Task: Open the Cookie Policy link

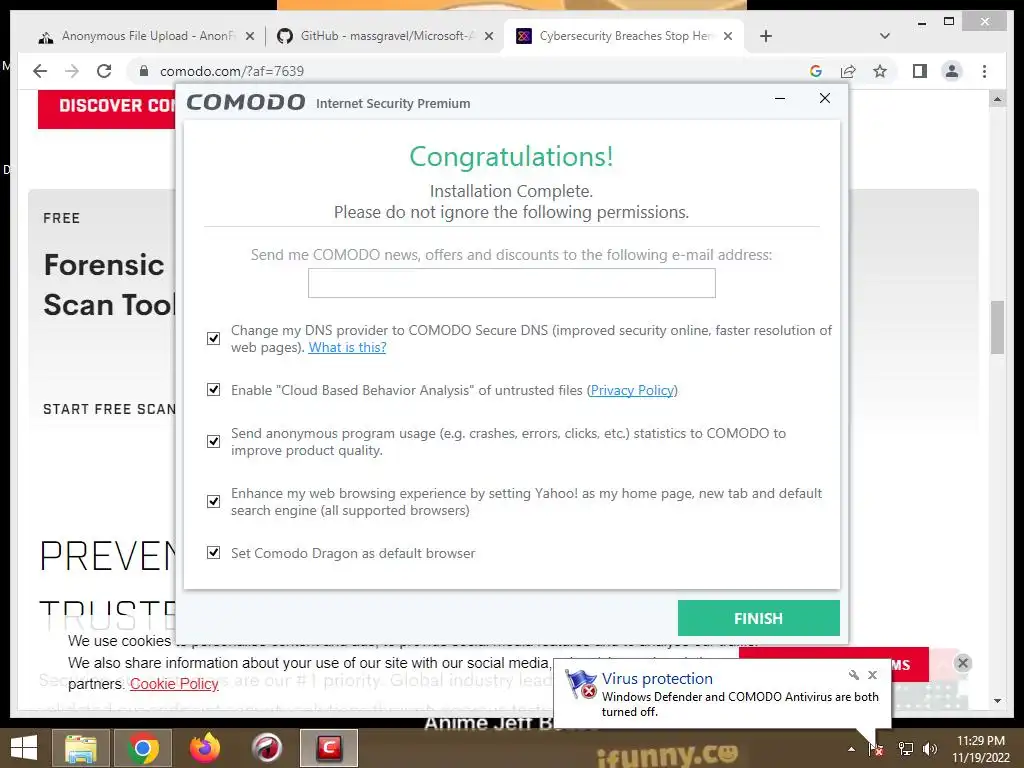Action: coord(174,684)
